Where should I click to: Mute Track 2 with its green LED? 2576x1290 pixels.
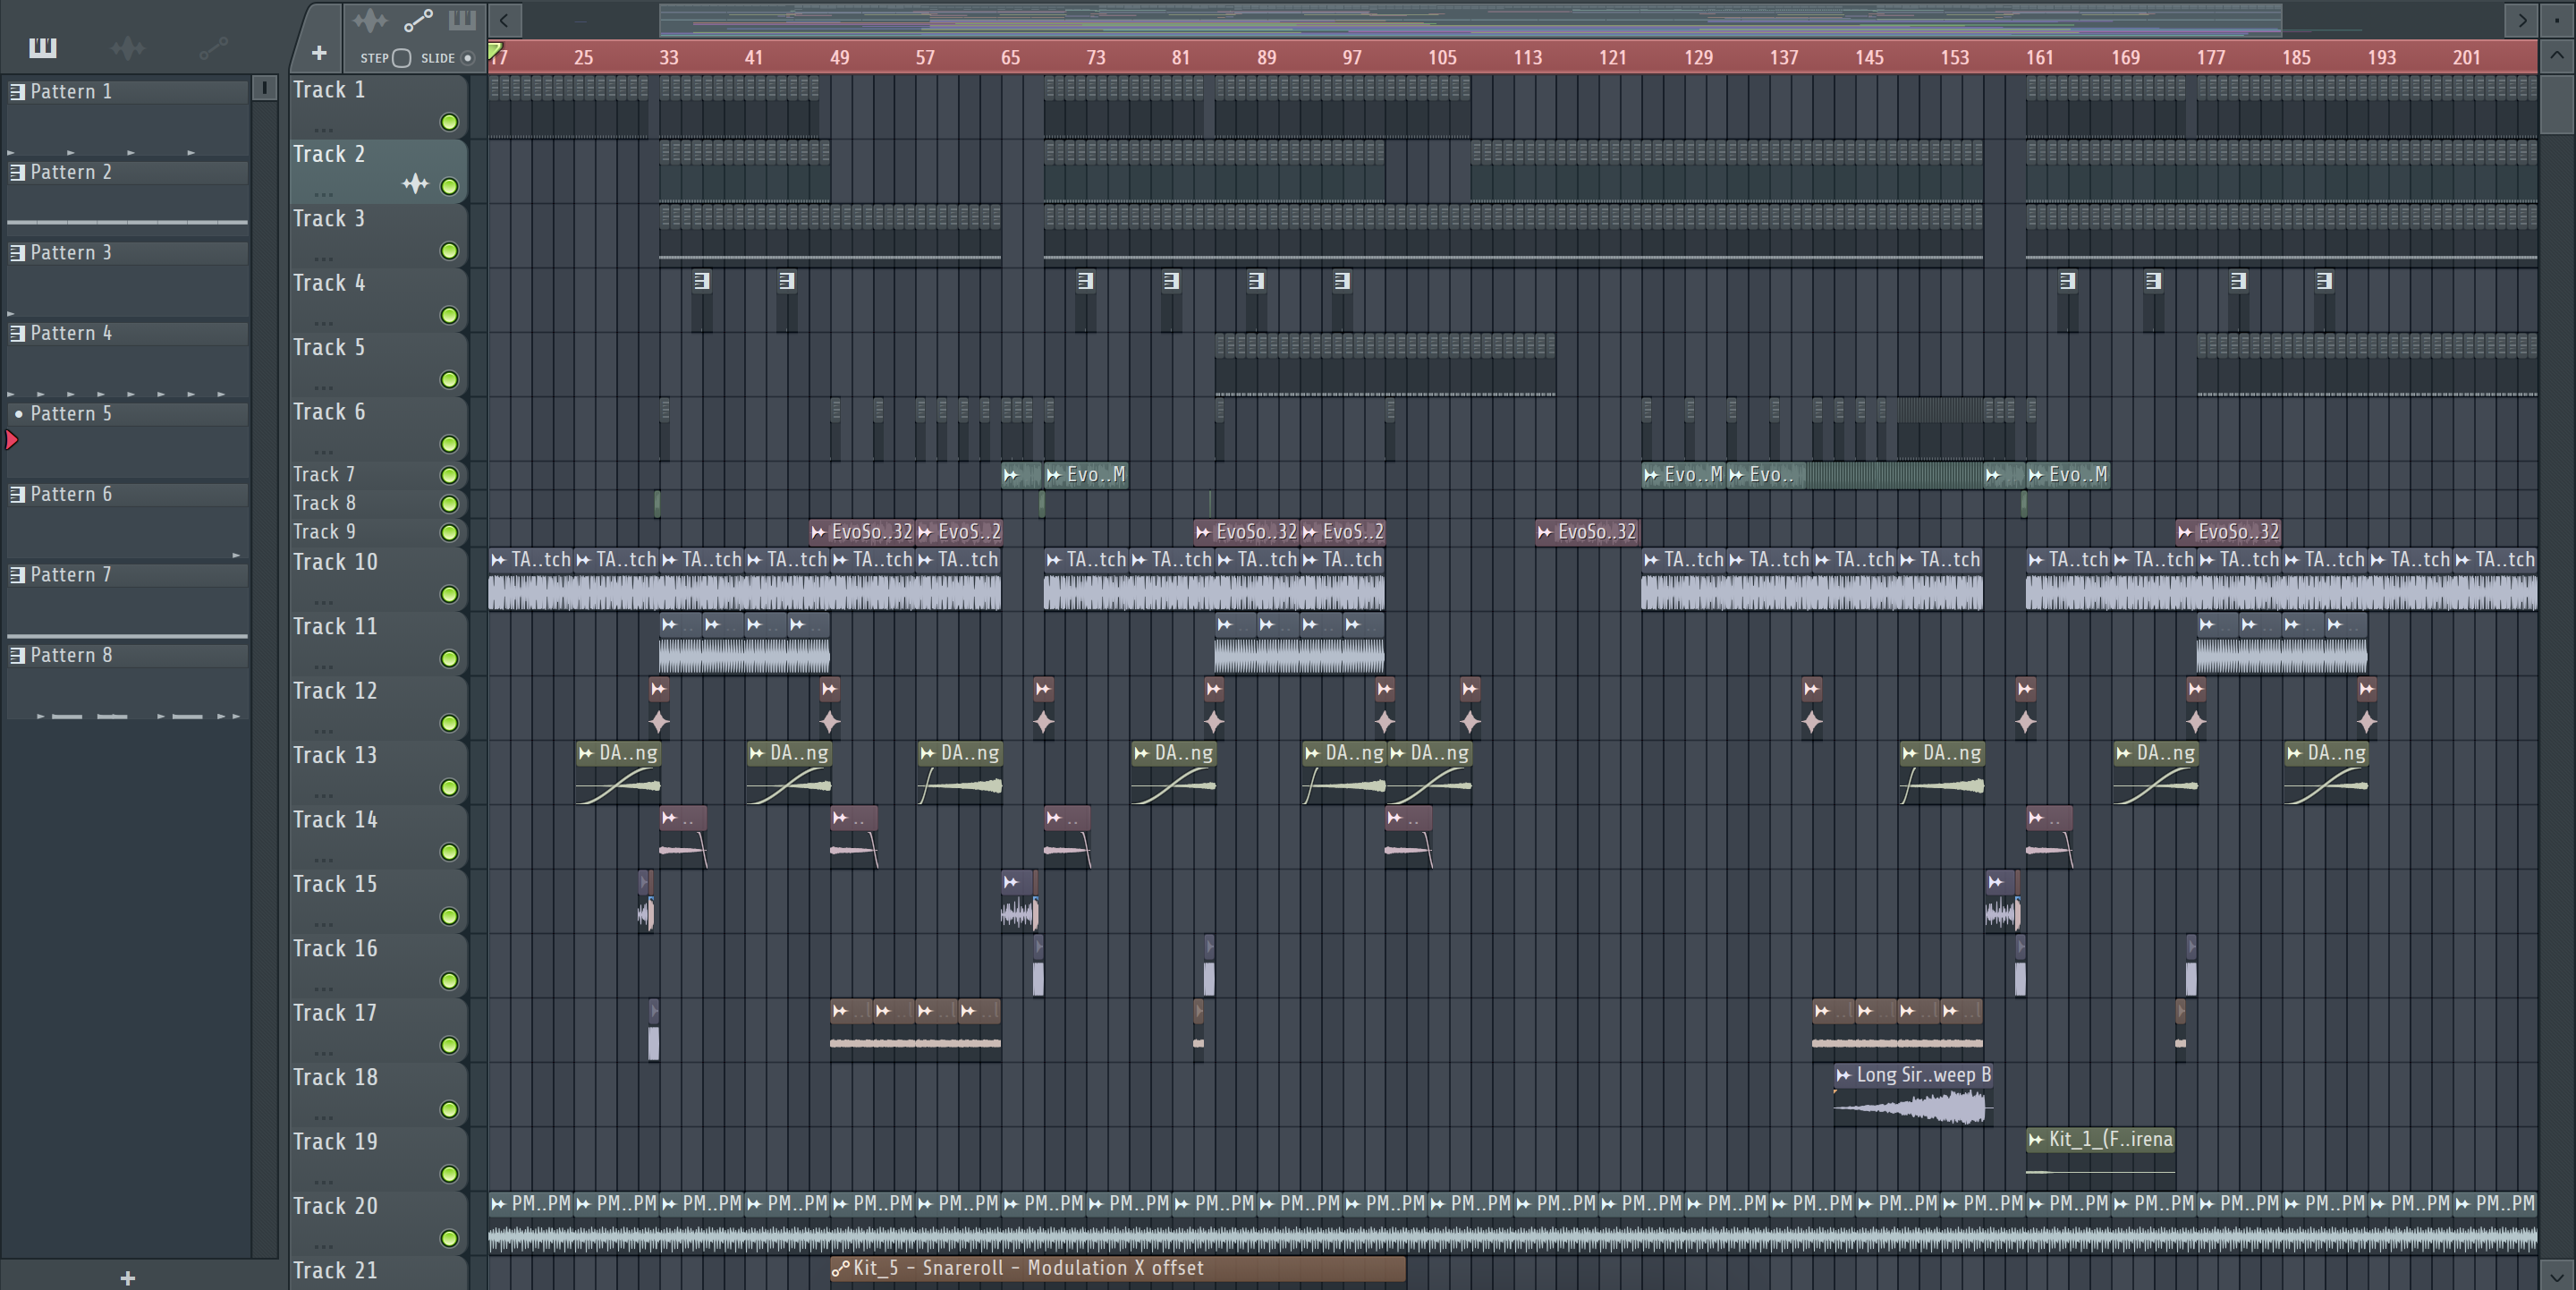[x=450, y=186]
